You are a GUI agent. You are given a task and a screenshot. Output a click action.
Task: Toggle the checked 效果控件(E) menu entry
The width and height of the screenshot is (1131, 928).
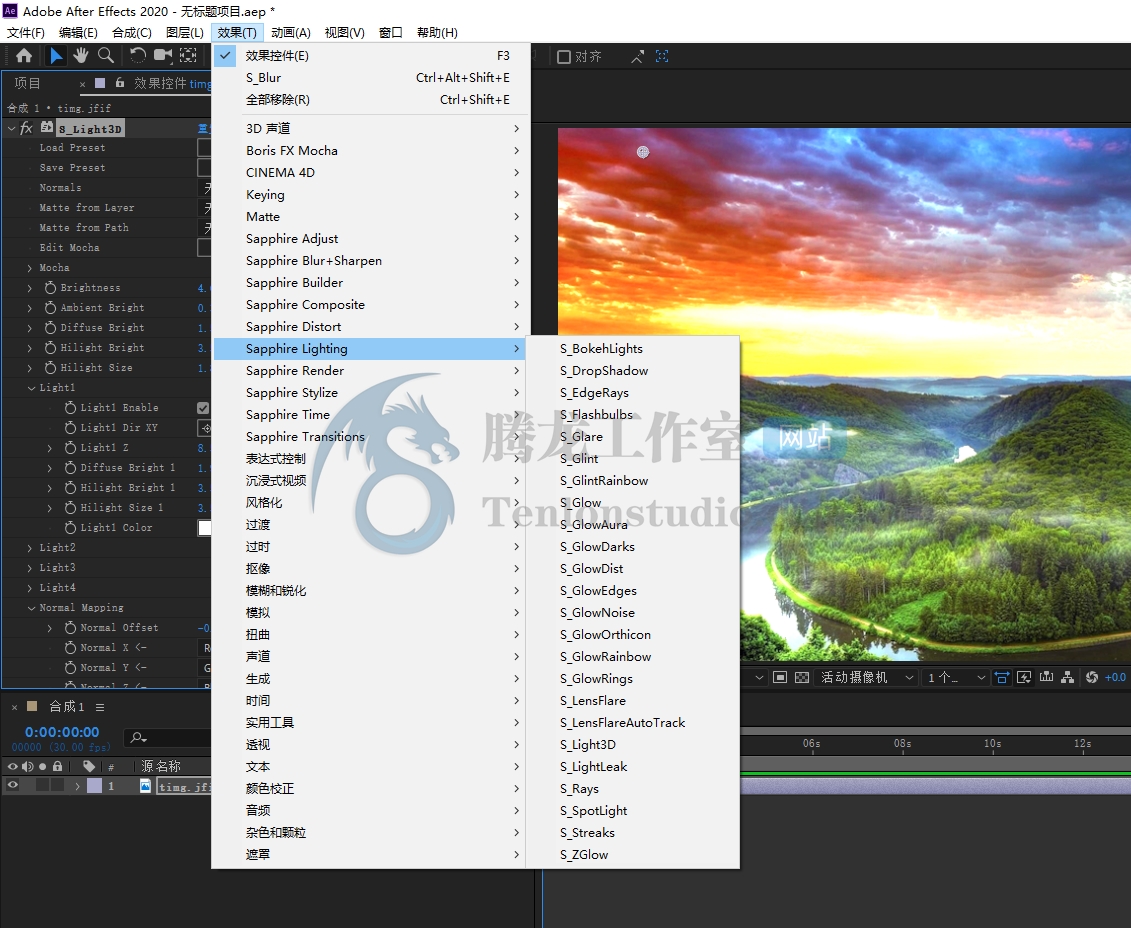coord(371,56)
